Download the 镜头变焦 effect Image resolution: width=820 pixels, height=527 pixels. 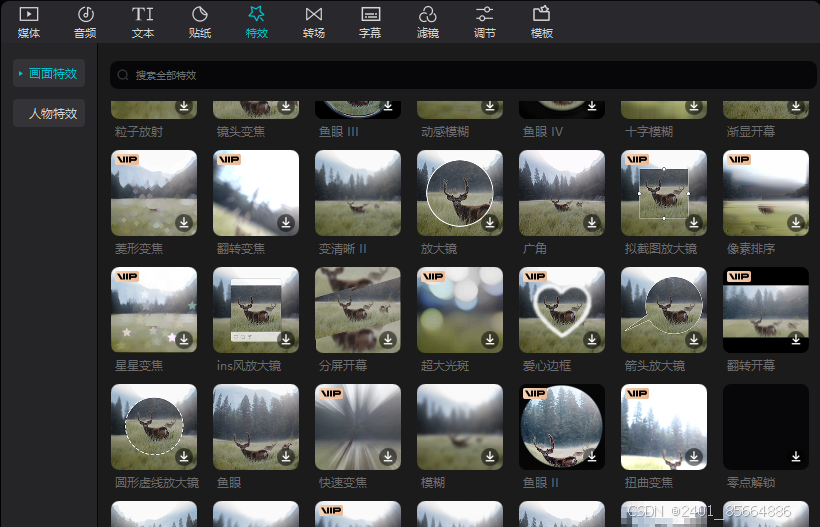pyautogui.click(x=286, y=106)
